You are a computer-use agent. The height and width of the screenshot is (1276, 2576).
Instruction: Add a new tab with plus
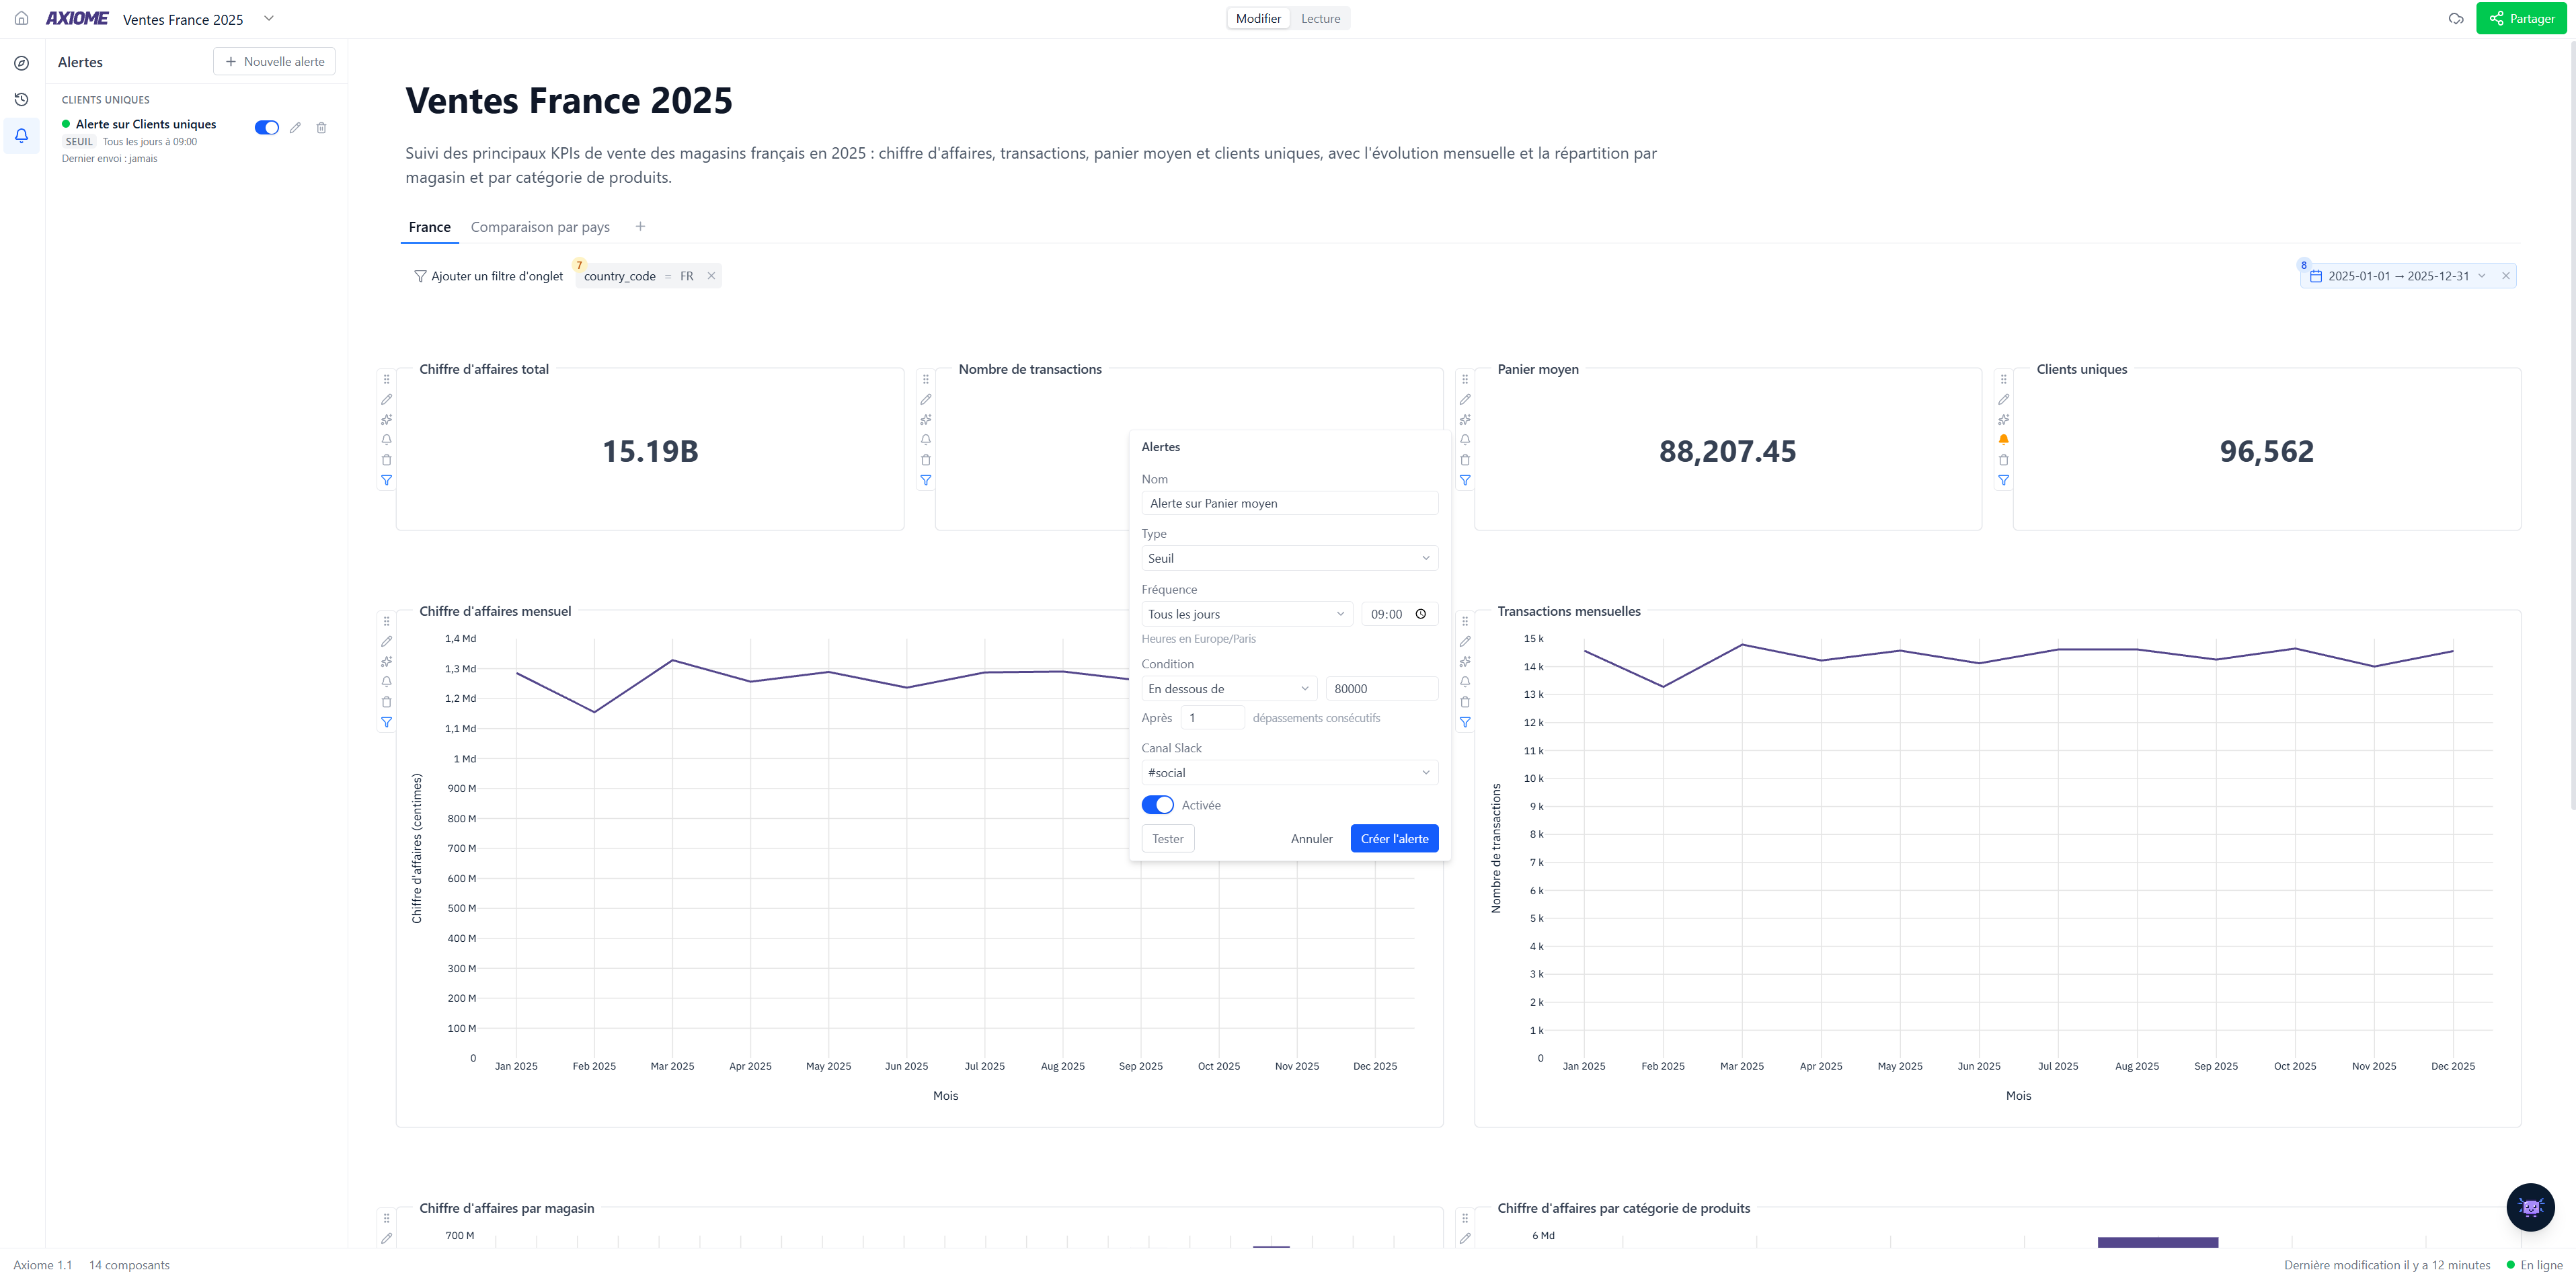point(640,226)
